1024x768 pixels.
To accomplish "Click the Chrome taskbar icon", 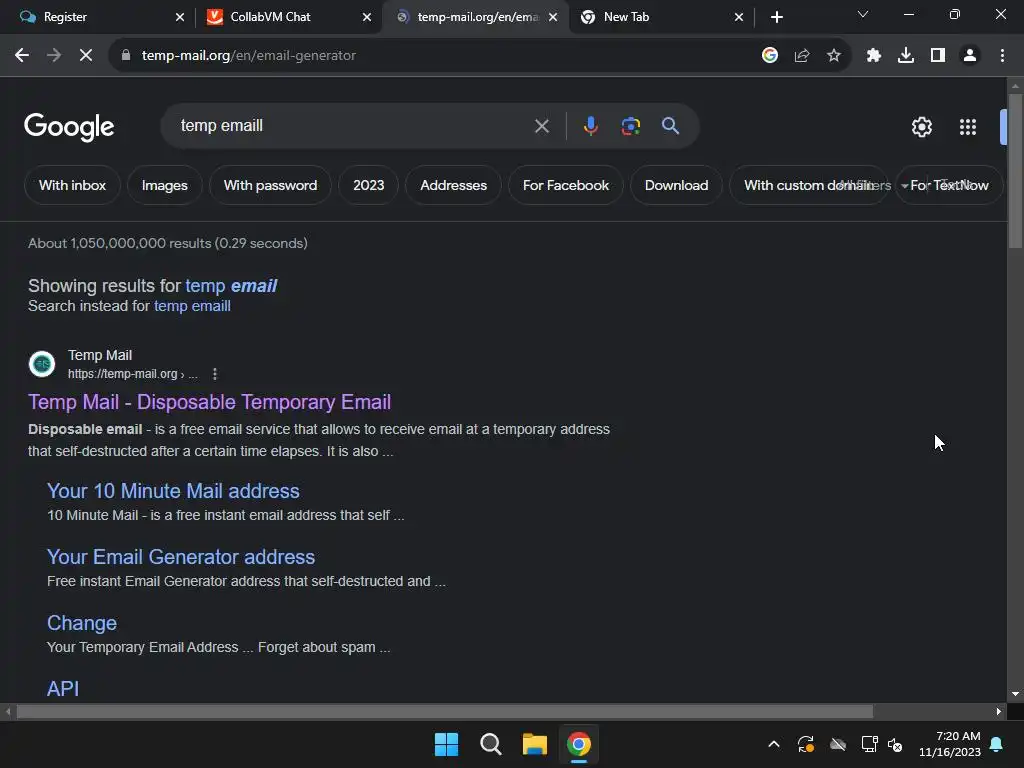I will pyautogui.click(x=579, y=744).
